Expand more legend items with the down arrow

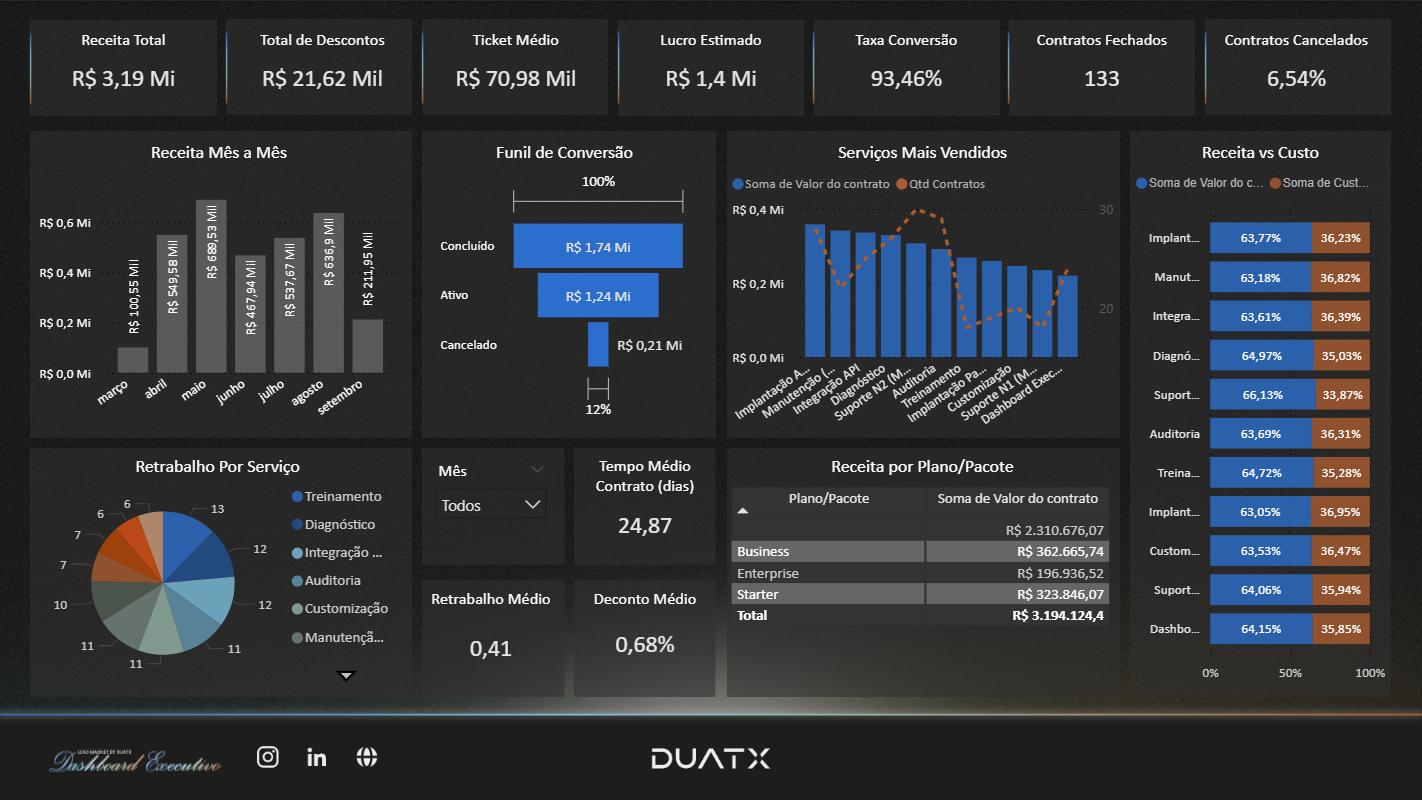[346, 676]
